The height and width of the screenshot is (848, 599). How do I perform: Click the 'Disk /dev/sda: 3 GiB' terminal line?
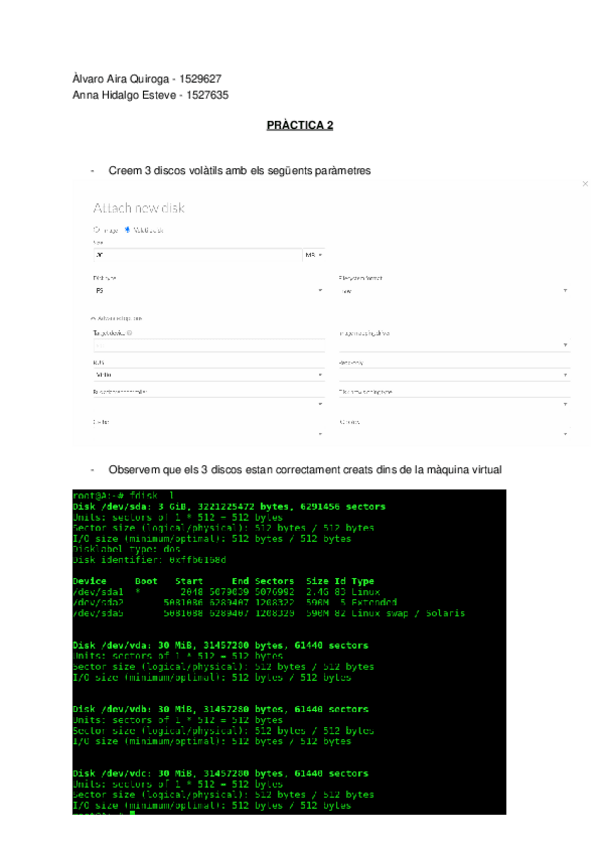pyautogui.click(x=229, y=507)
